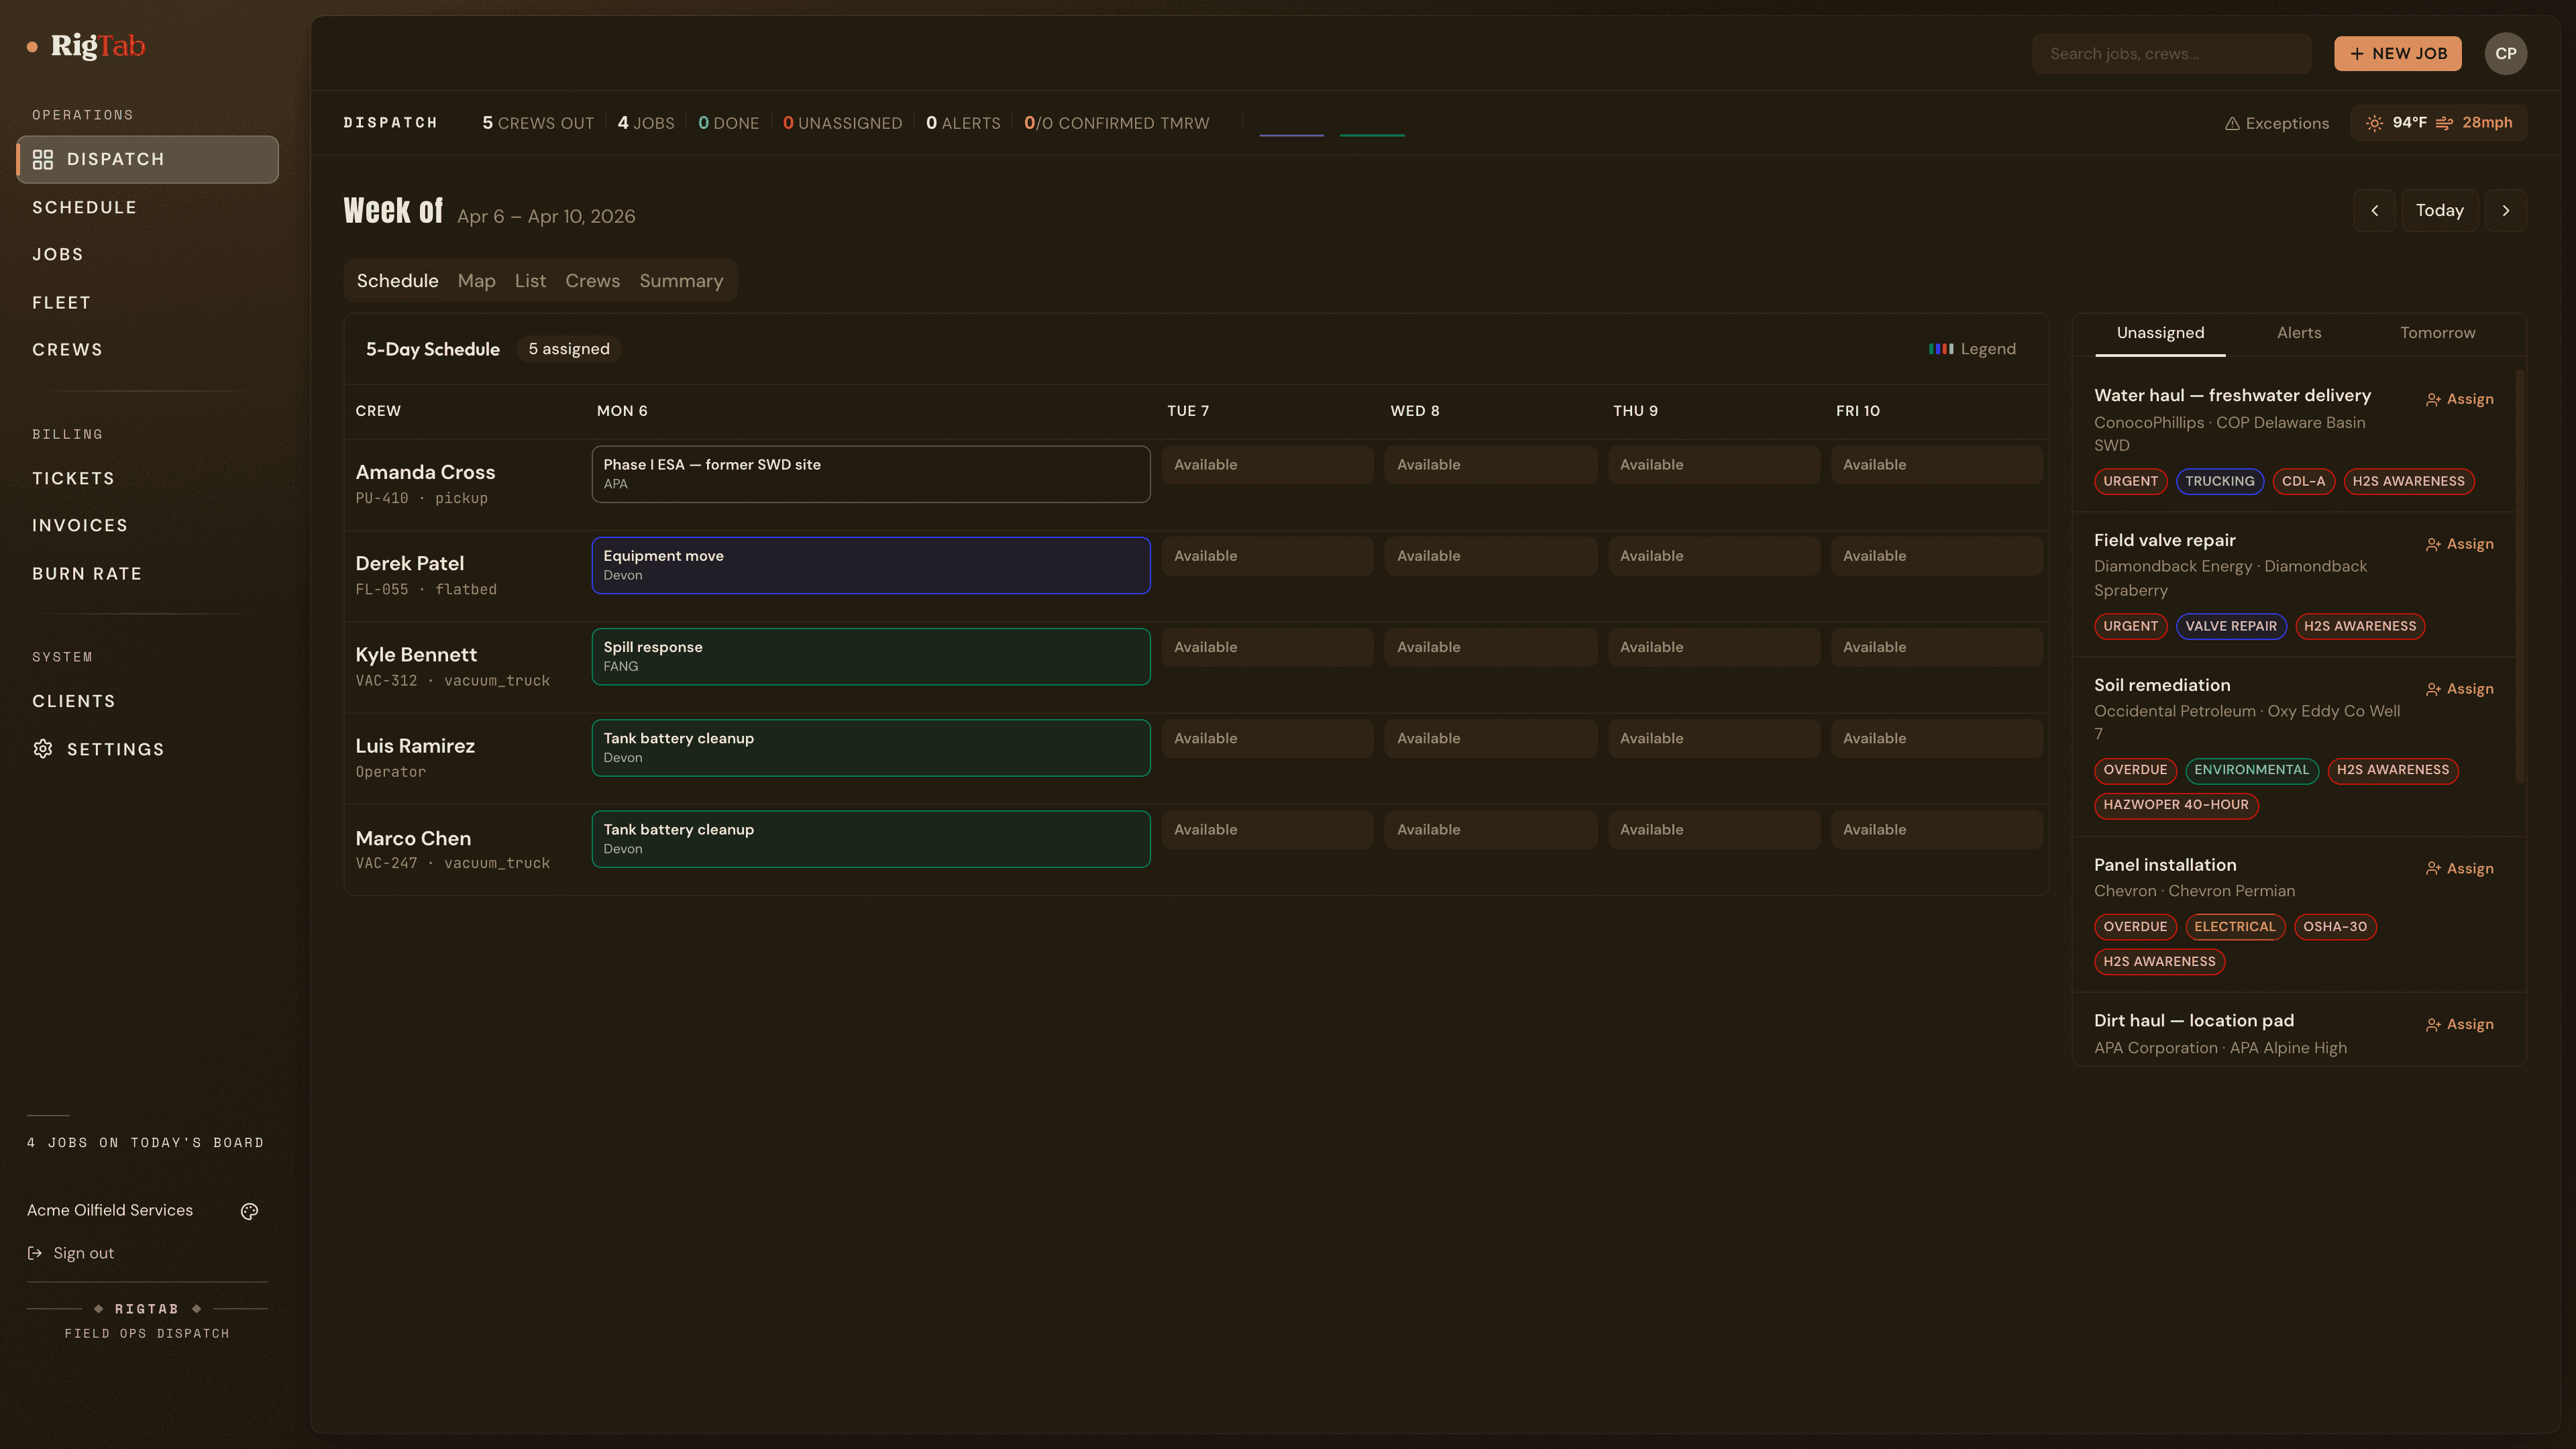This screenshot has width=2576, height=1449.
Task: Click the ELECTRICAL tag on Panel installation
Action: click(x=2234, y=927)
